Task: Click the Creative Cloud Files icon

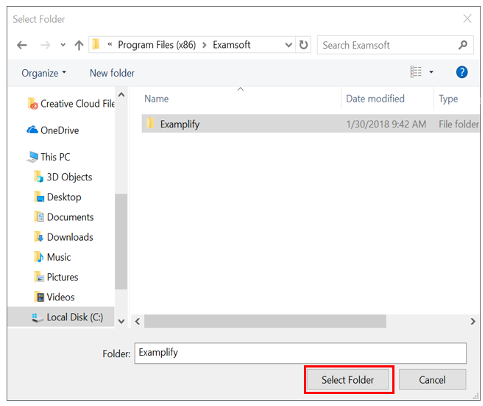Action: 33,103
